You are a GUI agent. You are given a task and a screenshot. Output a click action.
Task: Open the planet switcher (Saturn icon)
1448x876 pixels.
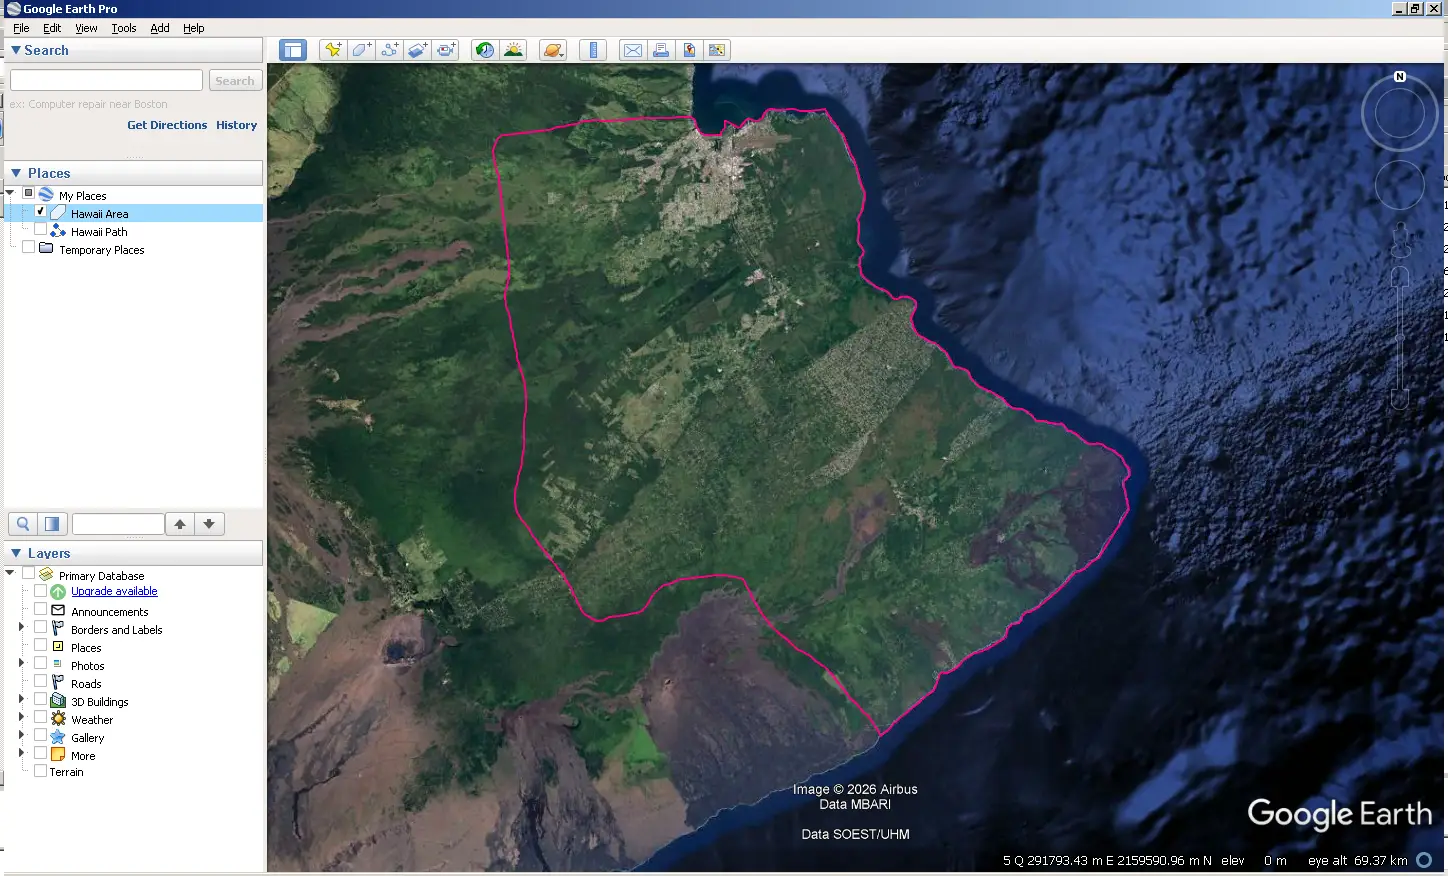[553, 50]
